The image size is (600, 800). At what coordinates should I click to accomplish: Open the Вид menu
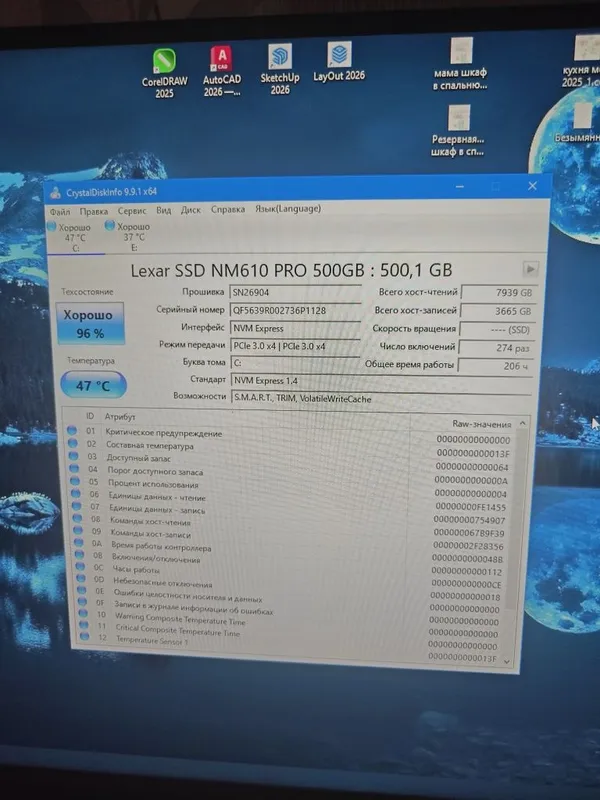click(x=163, y=210)
